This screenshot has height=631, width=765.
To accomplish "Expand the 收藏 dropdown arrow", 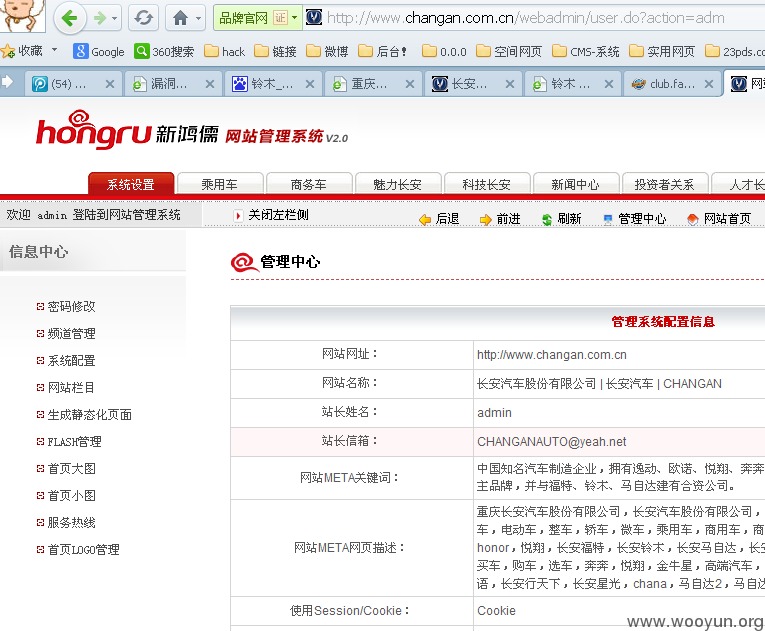I will click(x=54, y=50).
